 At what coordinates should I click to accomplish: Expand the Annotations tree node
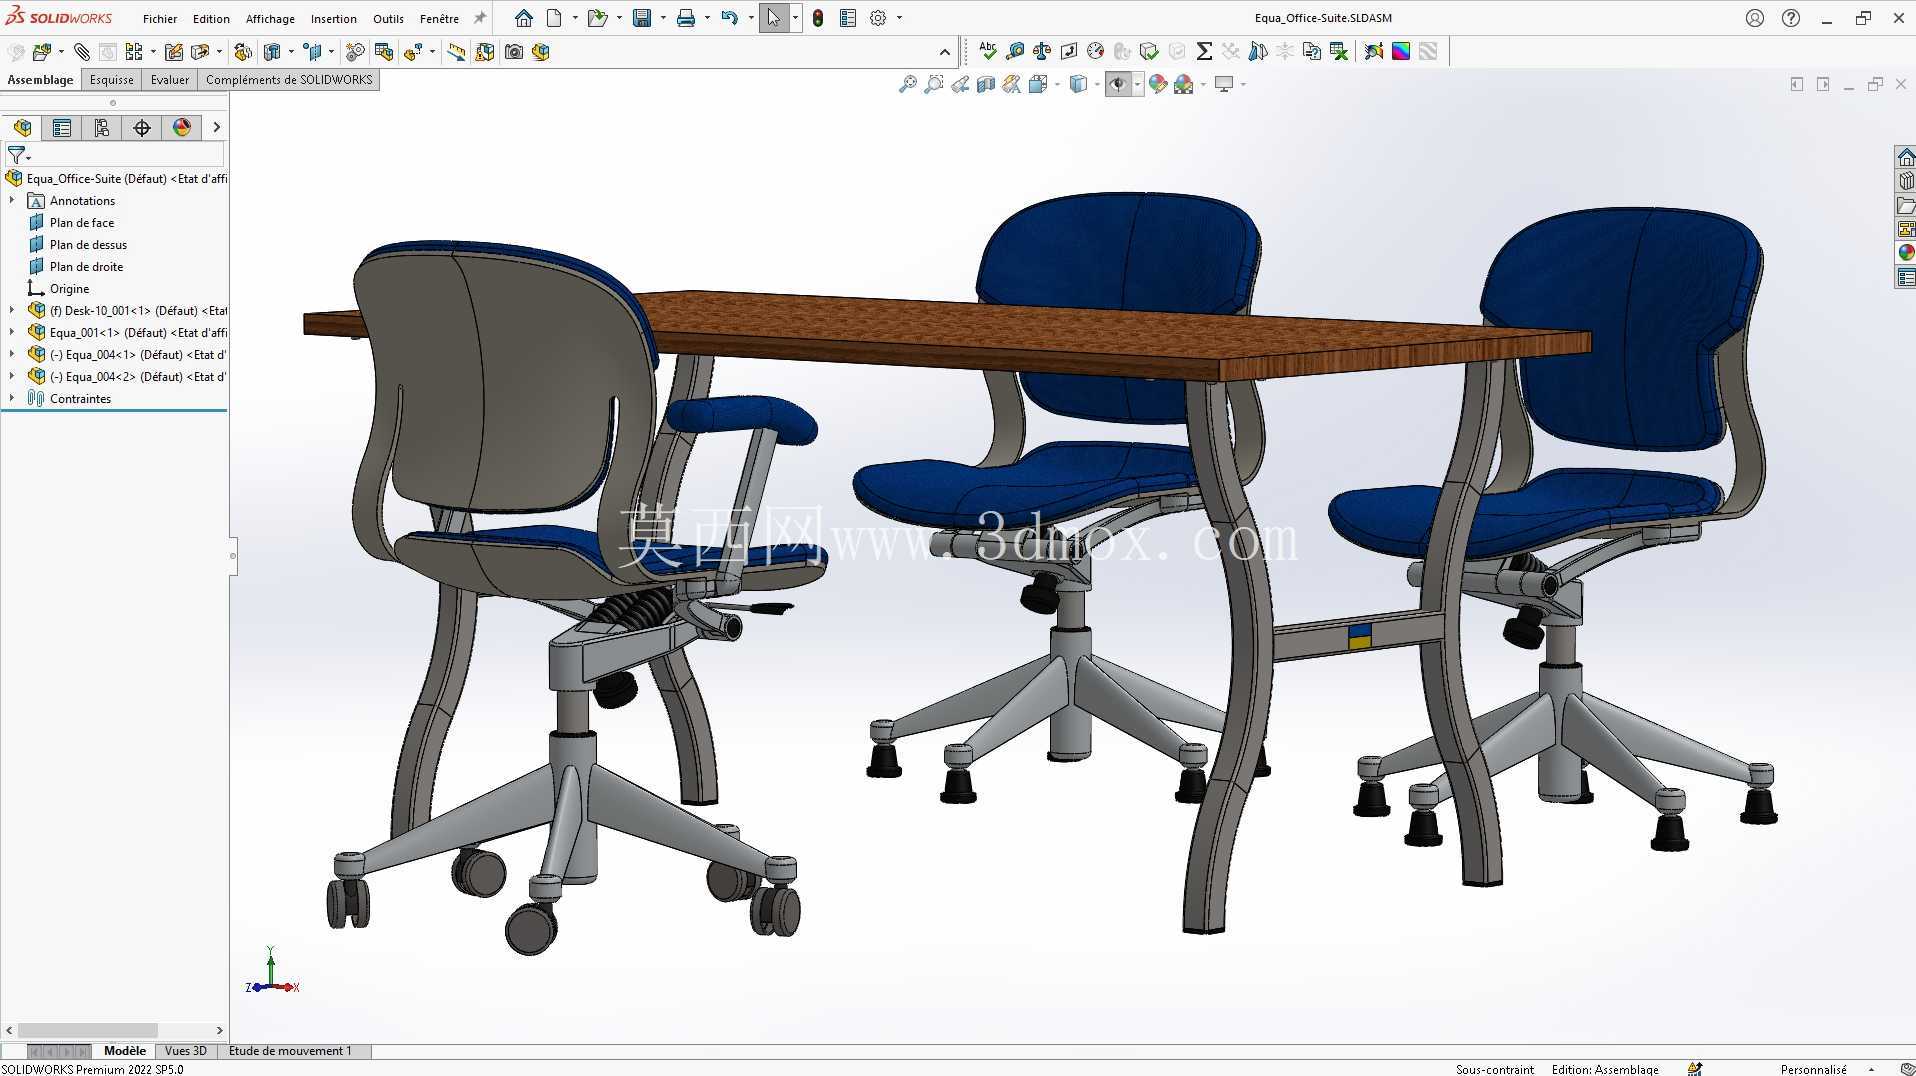(12, 200)
